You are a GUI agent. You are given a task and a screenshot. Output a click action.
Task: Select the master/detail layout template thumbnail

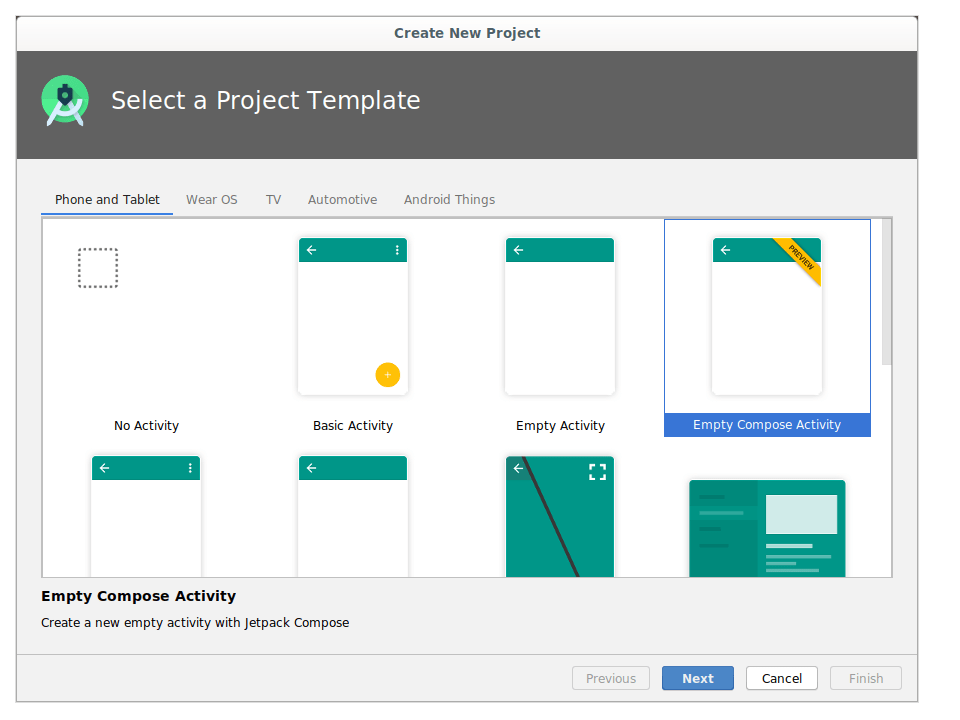pyautogui.click(x=767, y=528)
